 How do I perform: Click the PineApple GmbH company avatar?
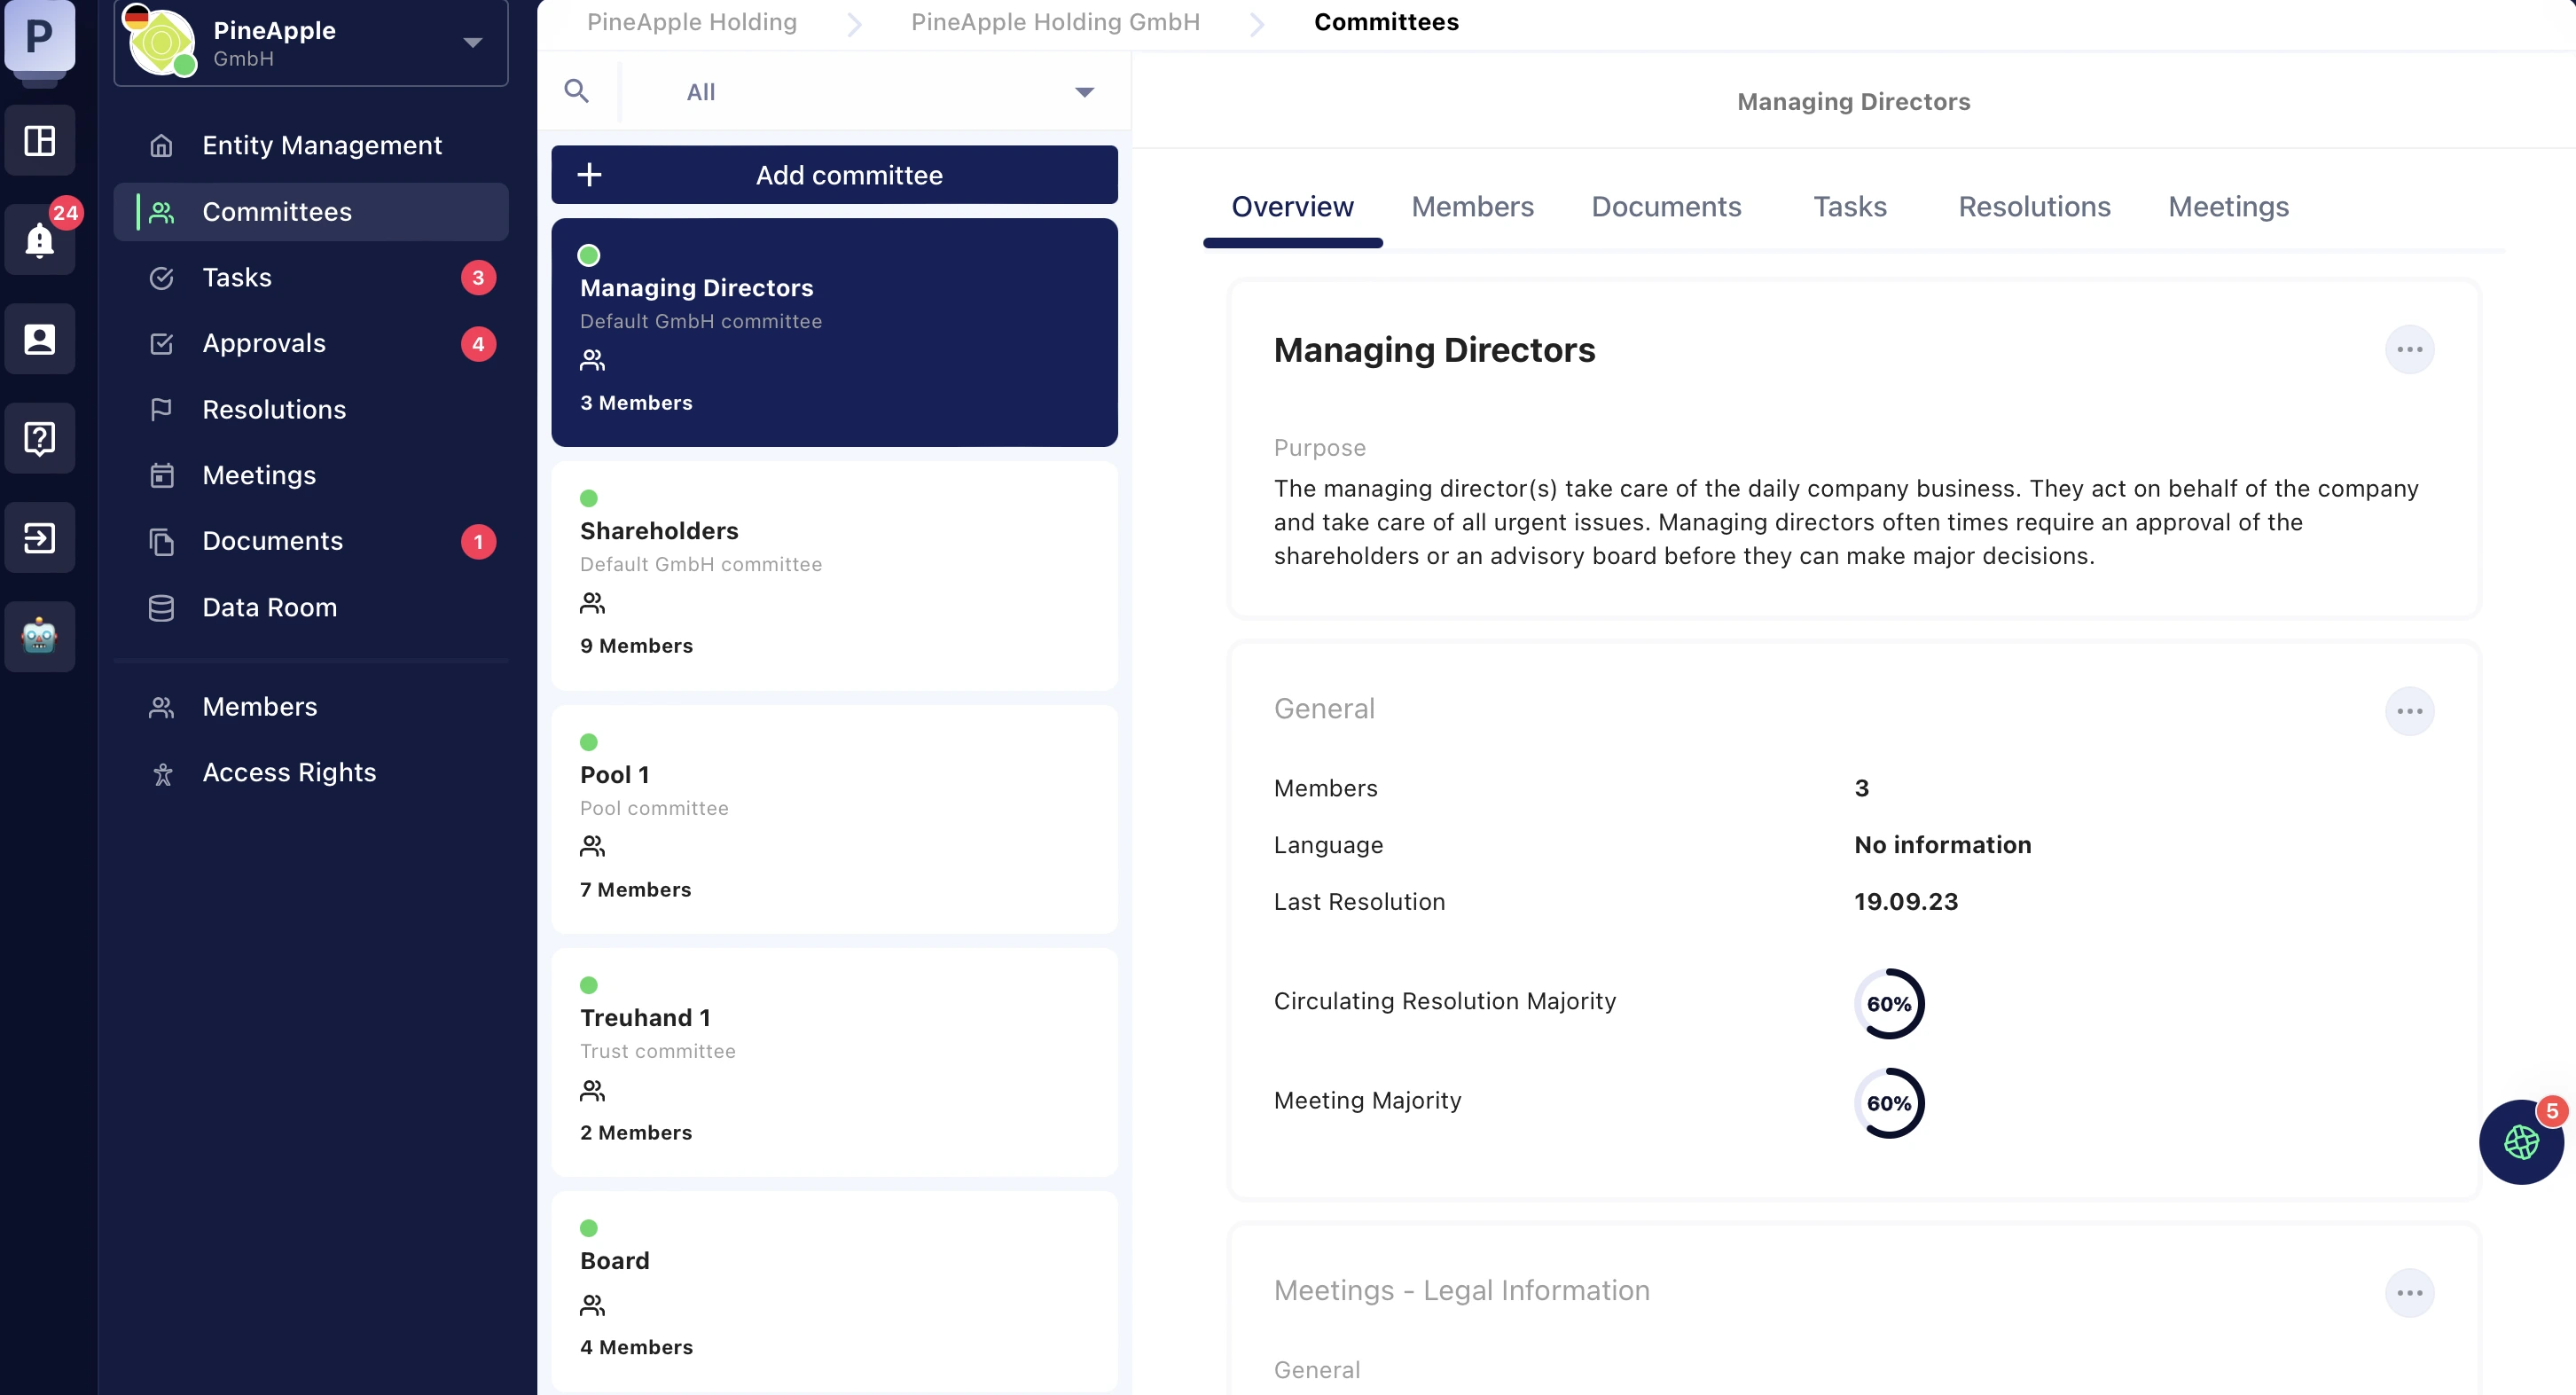pos(161,43)
